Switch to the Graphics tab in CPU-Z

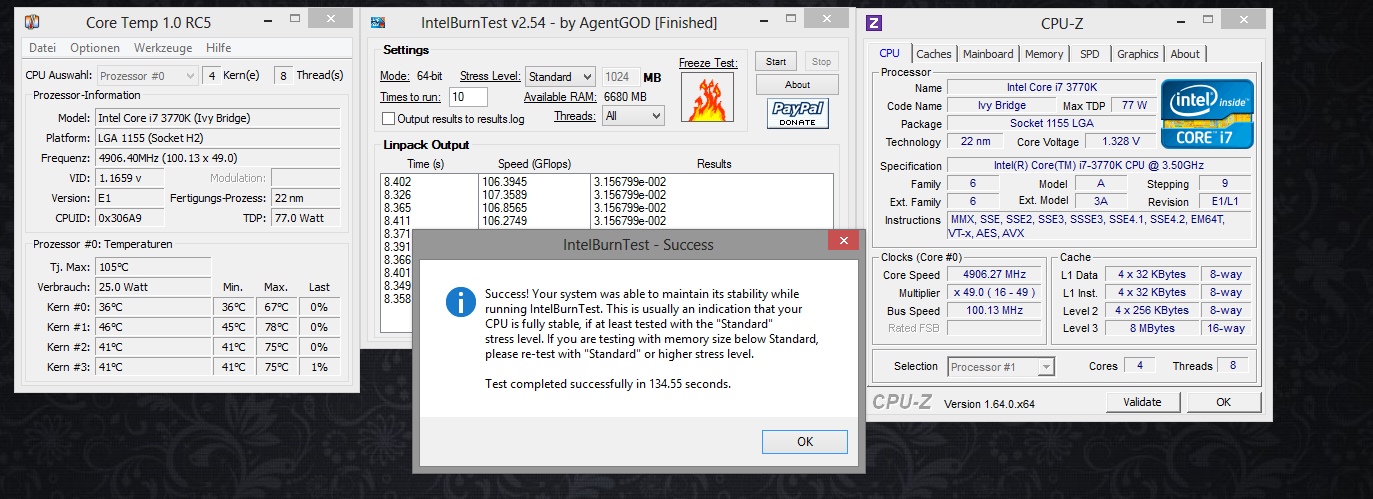pyautogui.click(x=1138, y=54)
